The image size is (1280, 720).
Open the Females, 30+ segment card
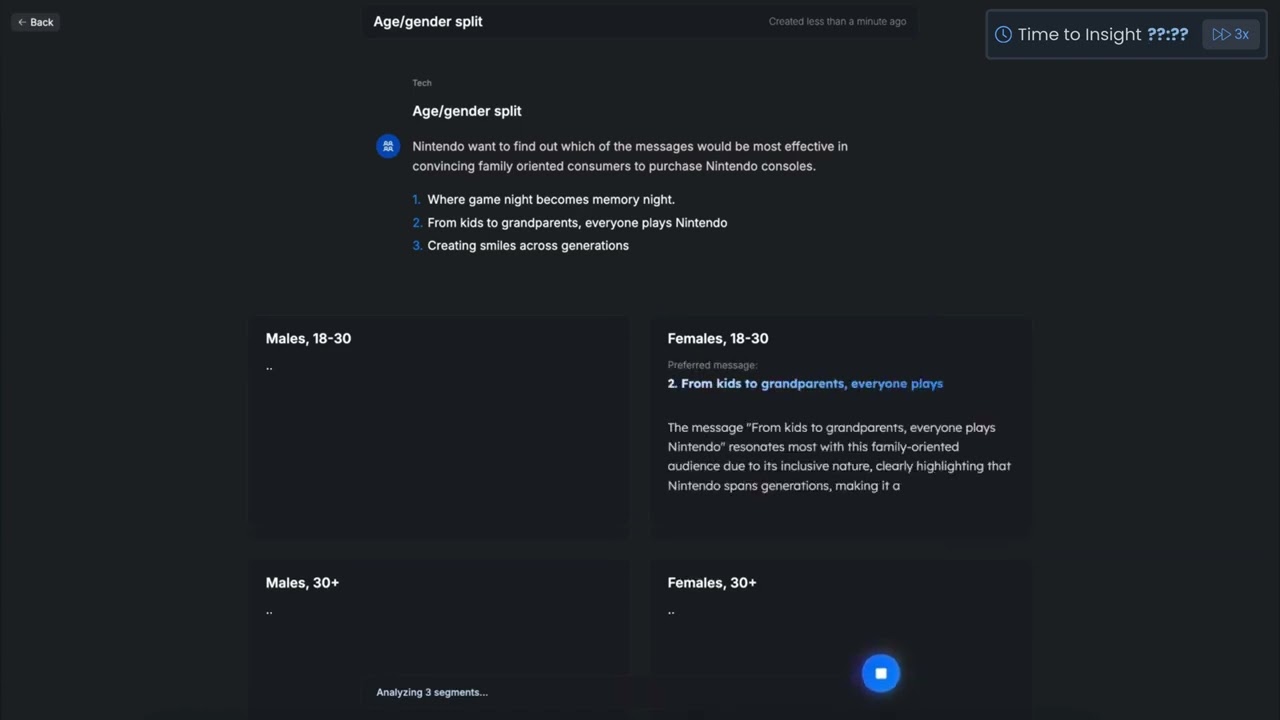(x=840, y=640)
